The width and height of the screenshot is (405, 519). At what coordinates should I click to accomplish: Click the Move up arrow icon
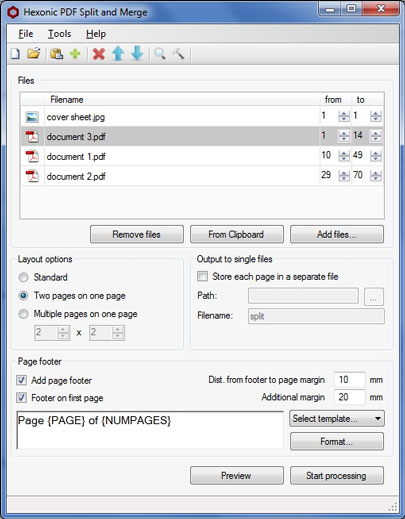coord(118,54)
